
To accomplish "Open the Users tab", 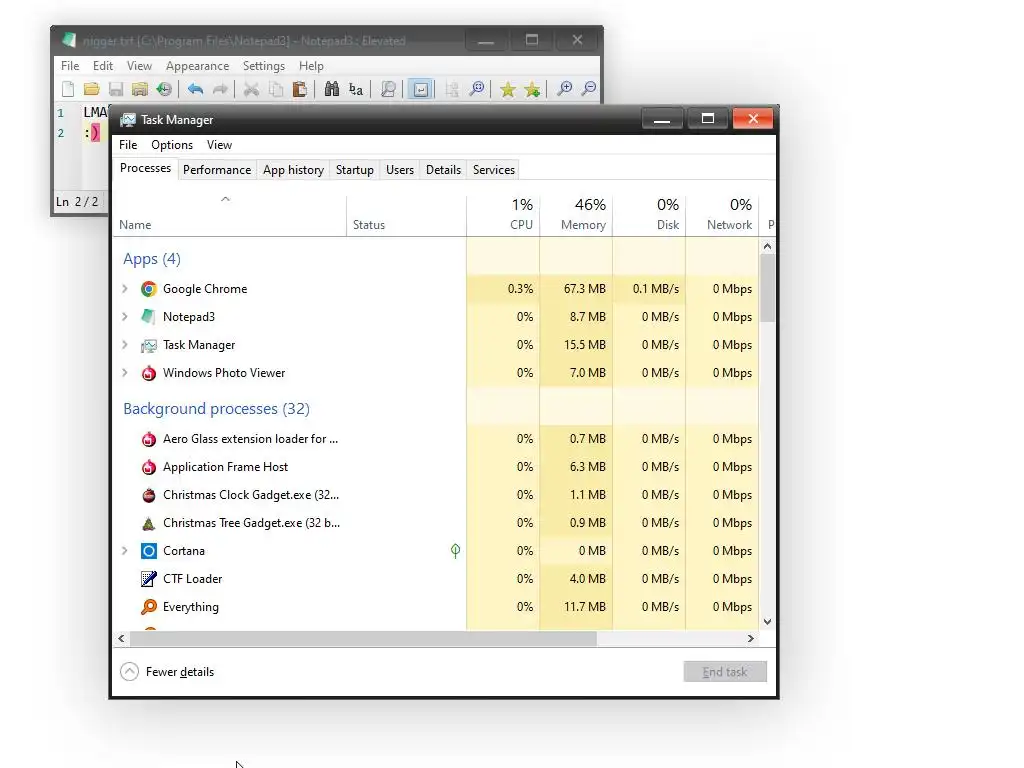I will (x=400, y=170).
